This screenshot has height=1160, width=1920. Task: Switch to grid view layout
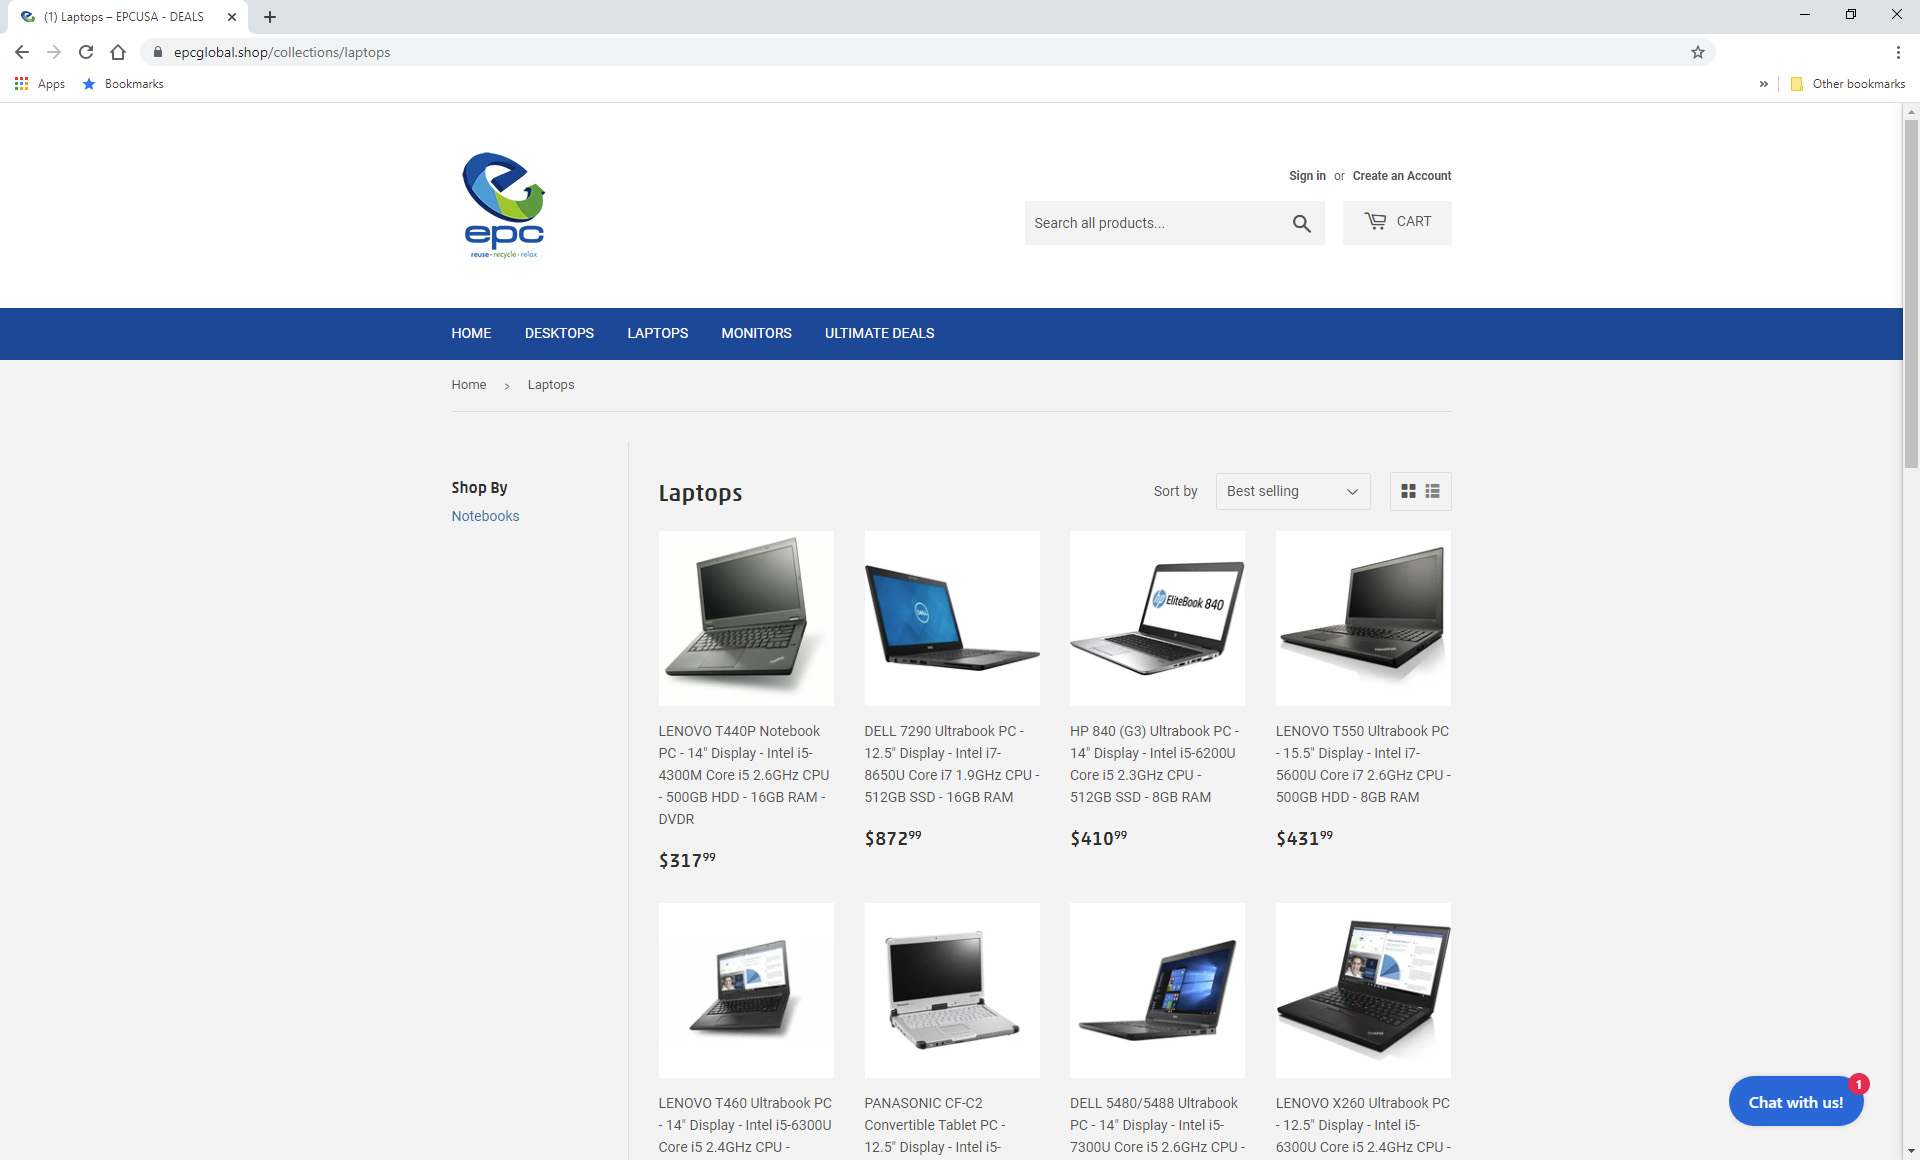coord(1408,491)
